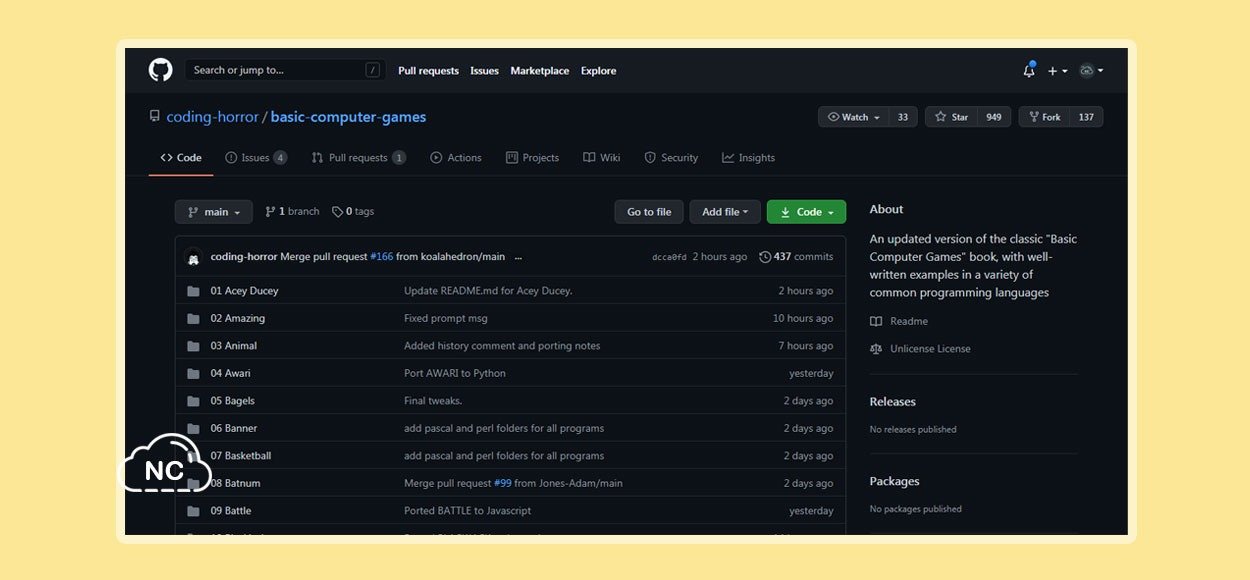The height and width of the screenshot is (580, 1250).
Task: Expand the main branch selector
Action: tap(214, 212)
